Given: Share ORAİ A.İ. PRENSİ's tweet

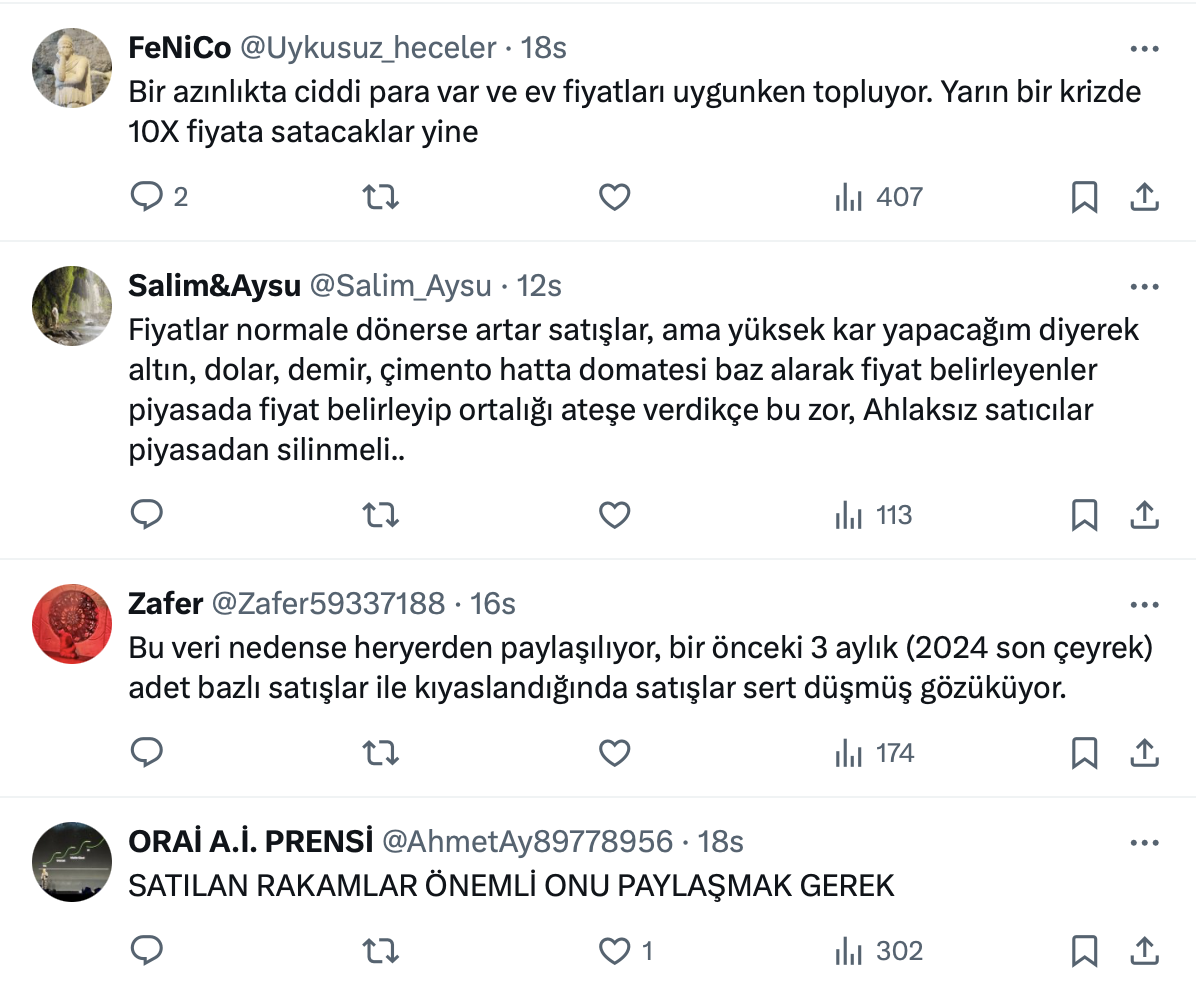Looking at the screenshot, I should coord(1144,950).
